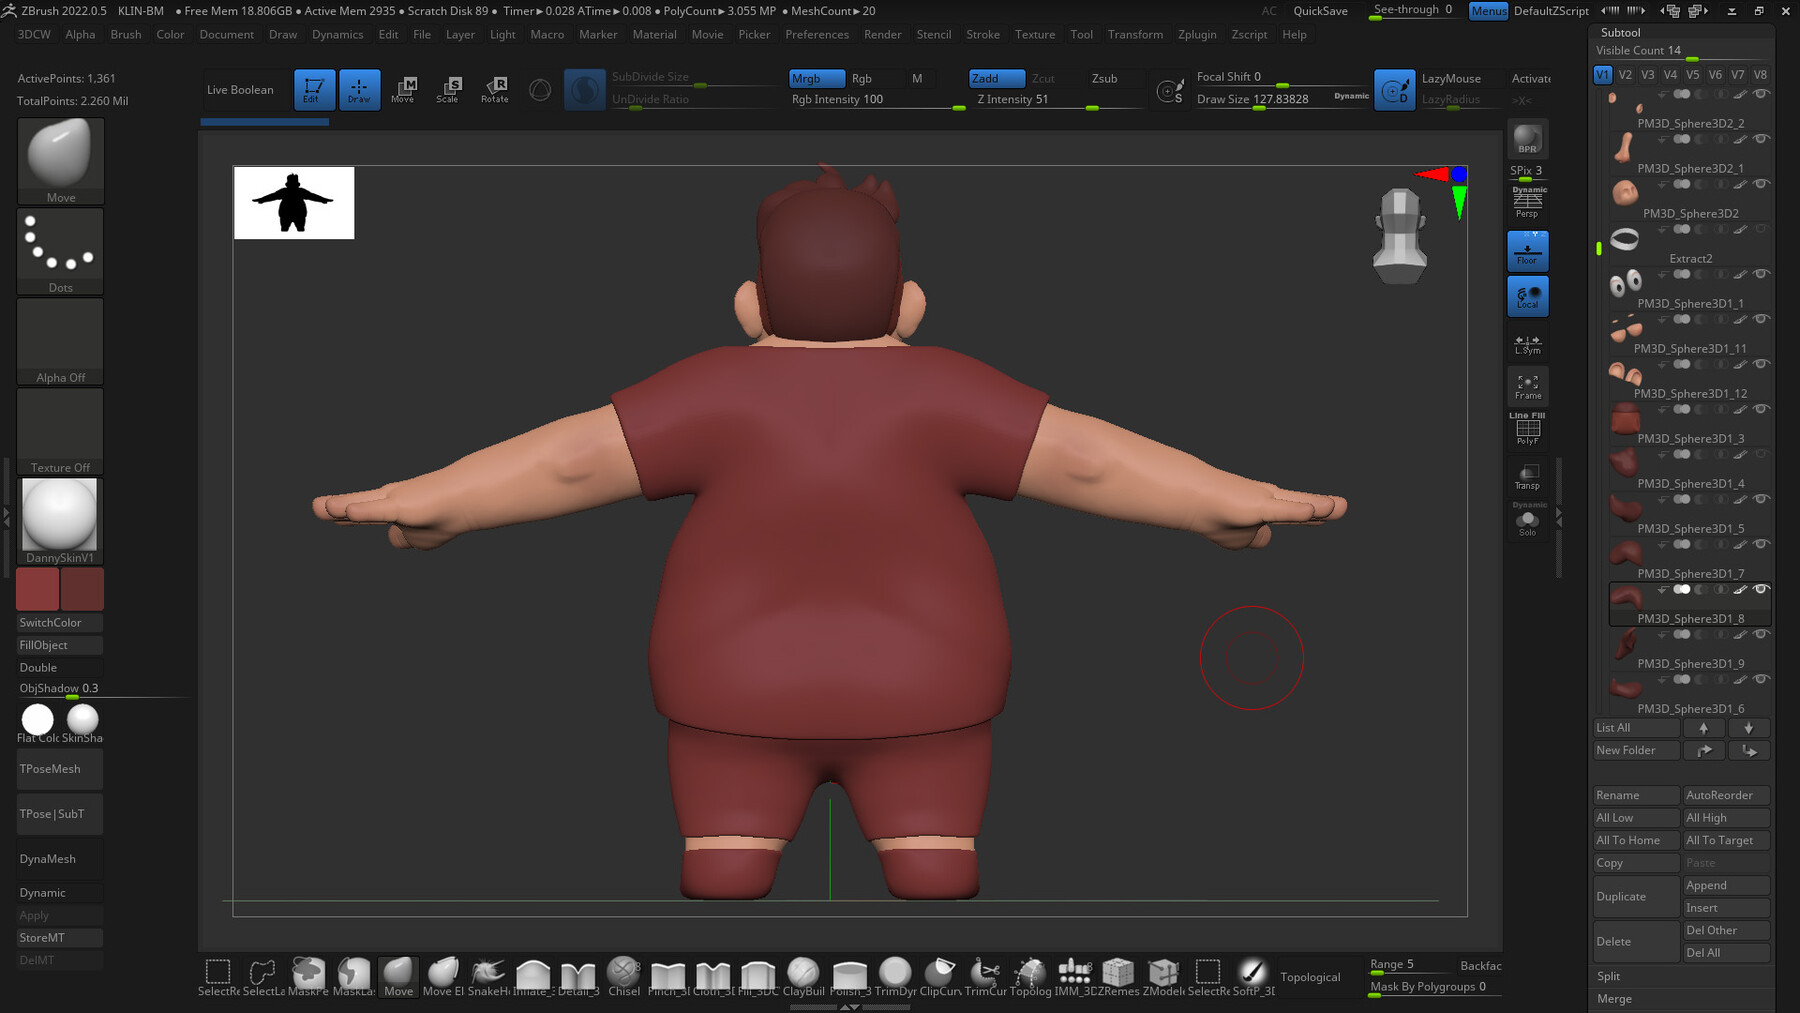Select the Draw mode button

[359, 89]
